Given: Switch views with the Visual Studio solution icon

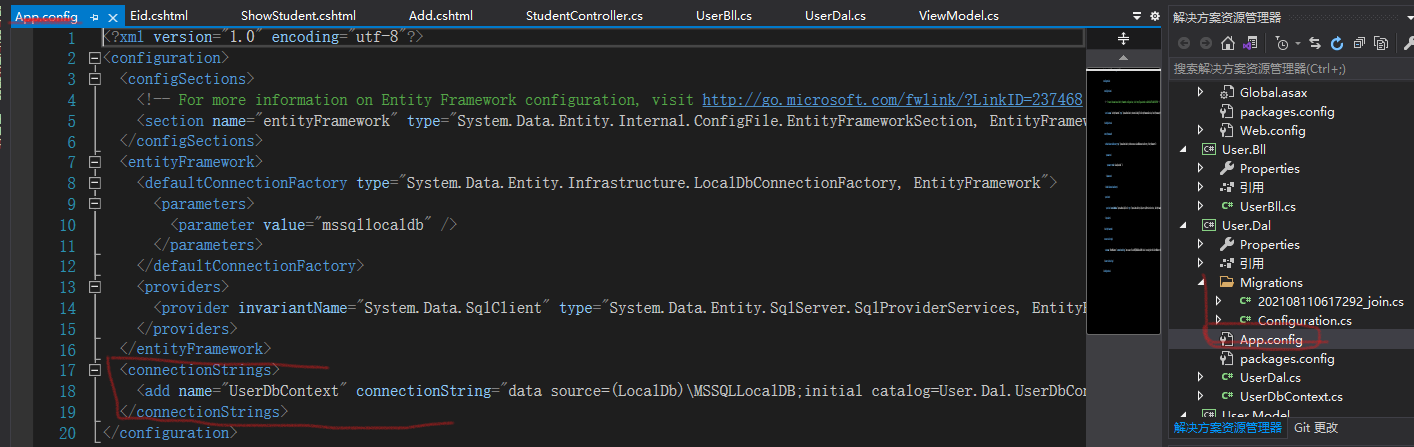Looking at the screenshot, I should coord(1249,44).
